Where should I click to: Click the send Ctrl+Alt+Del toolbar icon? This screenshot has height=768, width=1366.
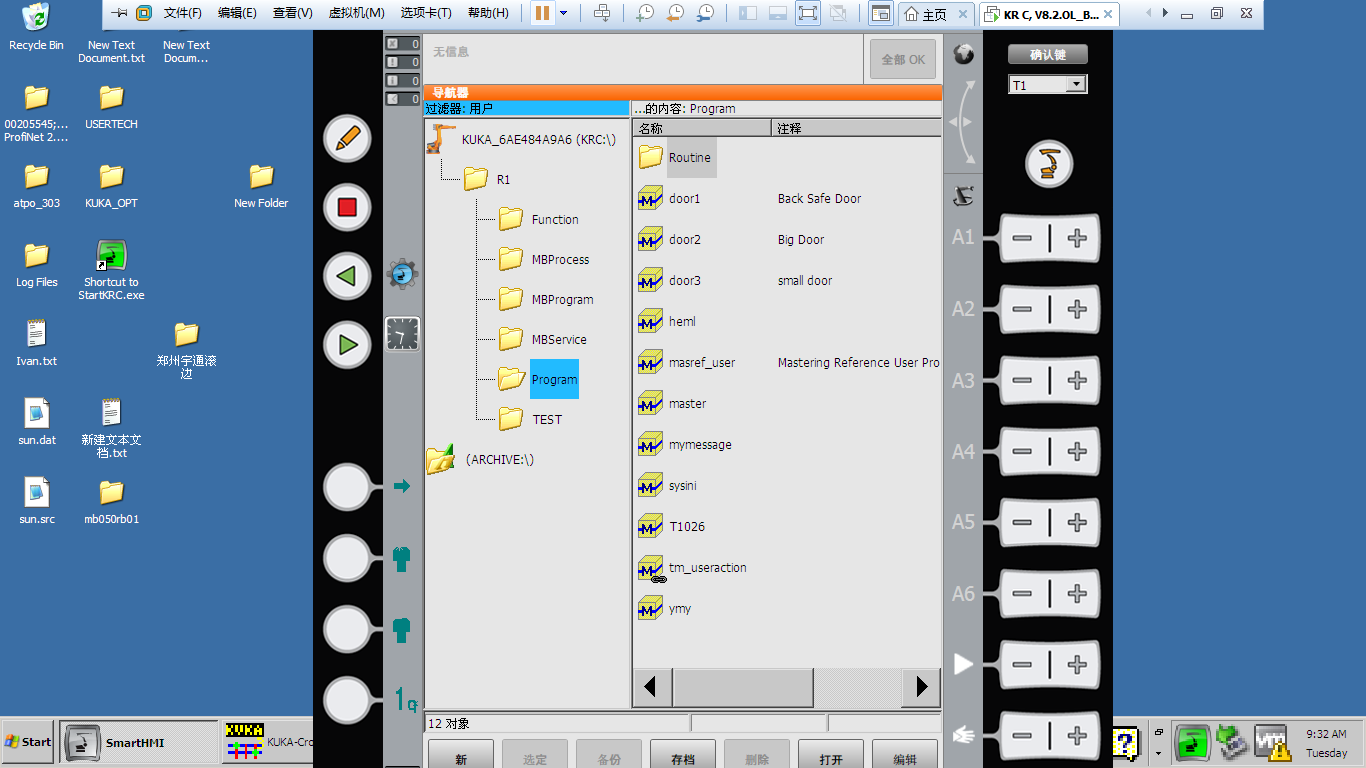[602, 13]
